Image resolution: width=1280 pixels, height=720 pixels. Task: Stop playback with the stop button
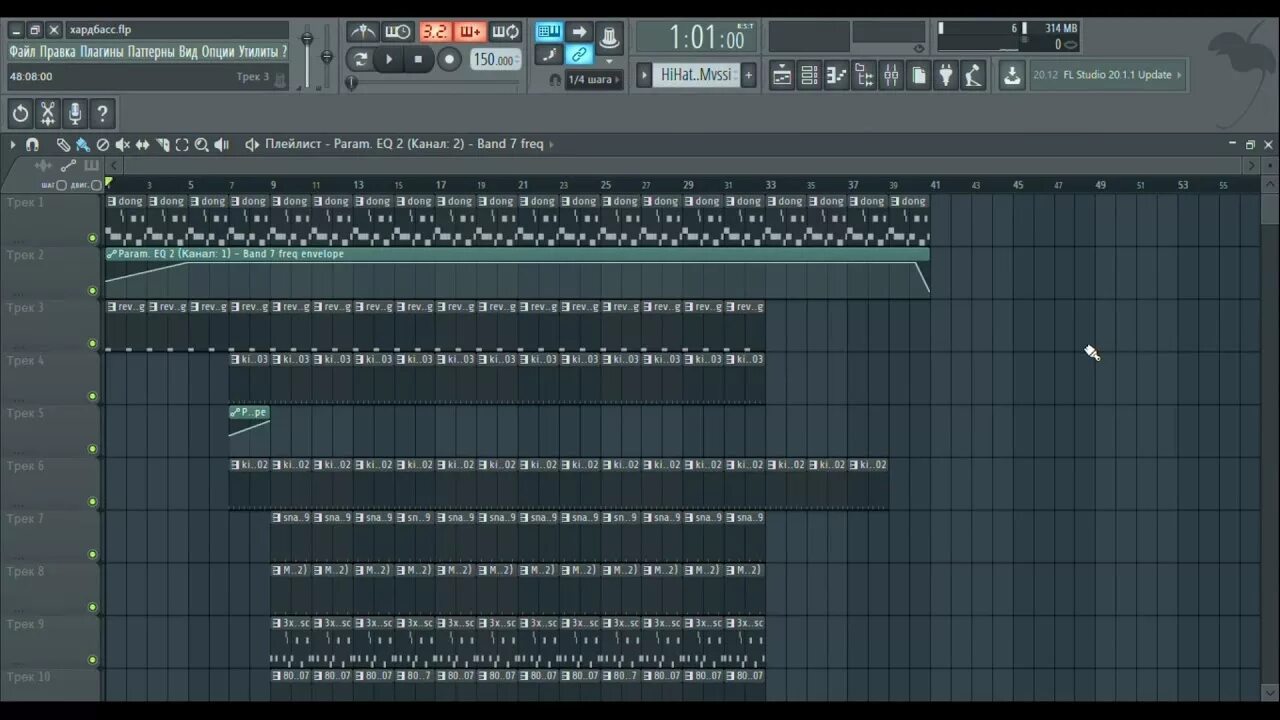(x=418, y=59)
